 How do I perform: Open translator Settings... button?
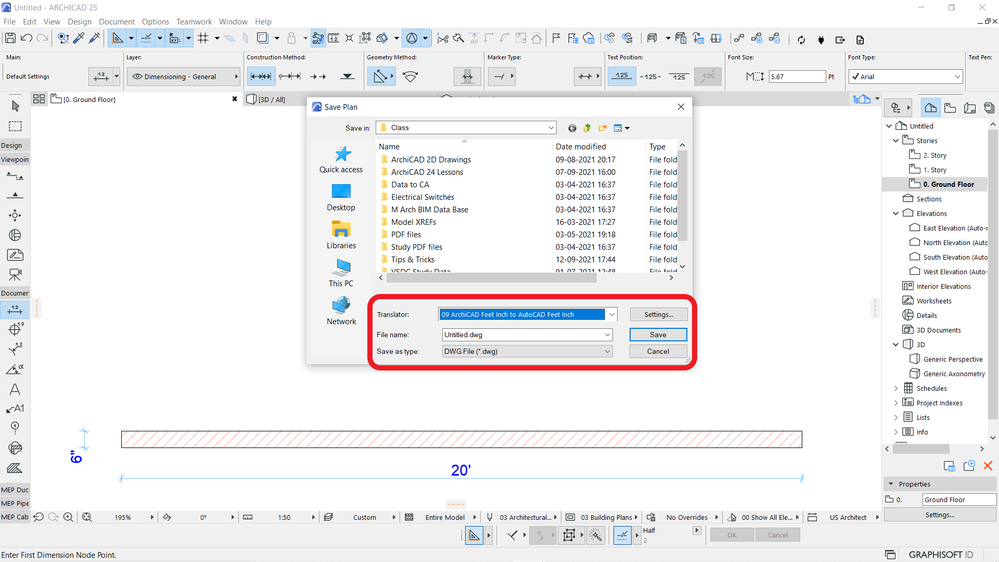pos(658,314)
